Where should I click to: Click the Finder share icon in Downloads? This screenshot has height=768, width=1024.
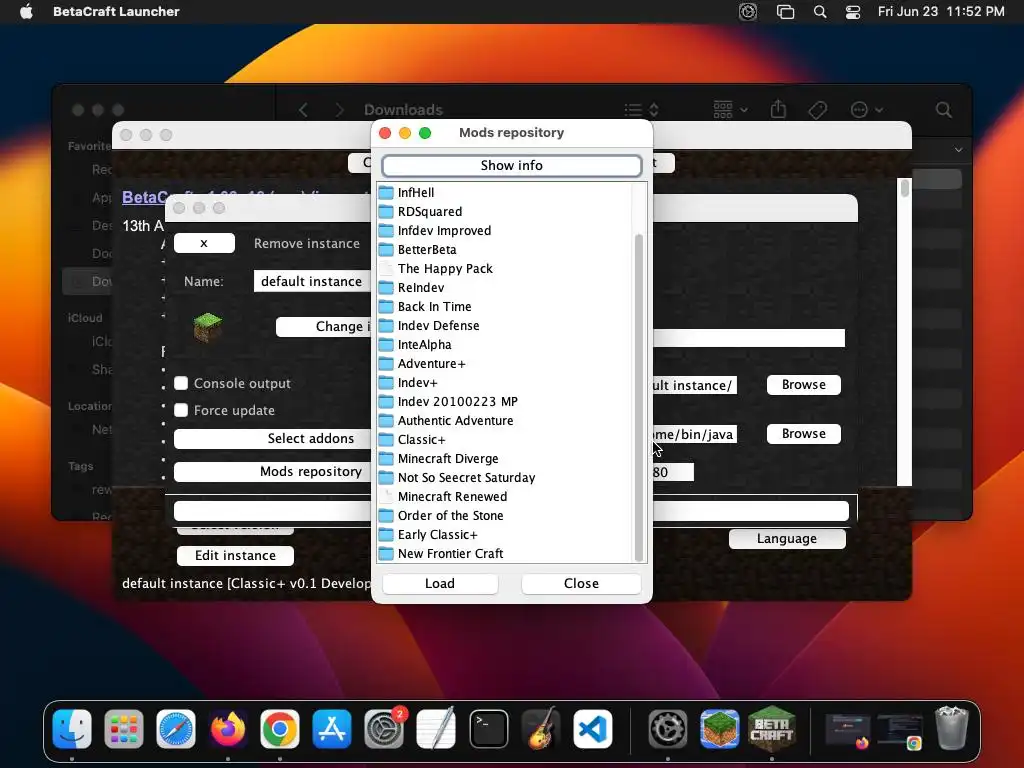(778, 109)
